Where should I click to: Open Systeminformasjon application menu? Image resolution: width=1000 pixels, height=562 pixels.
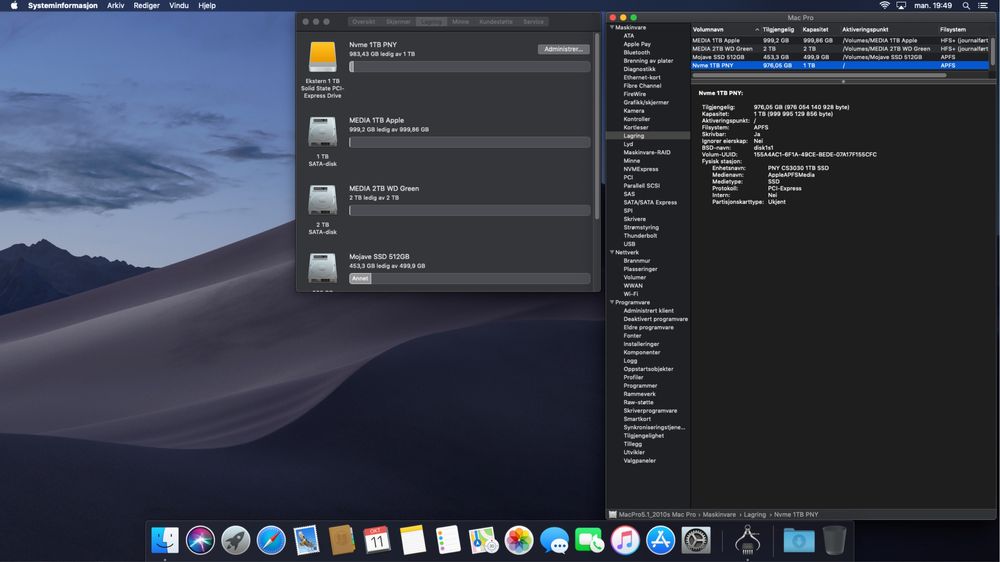(62, 5)
